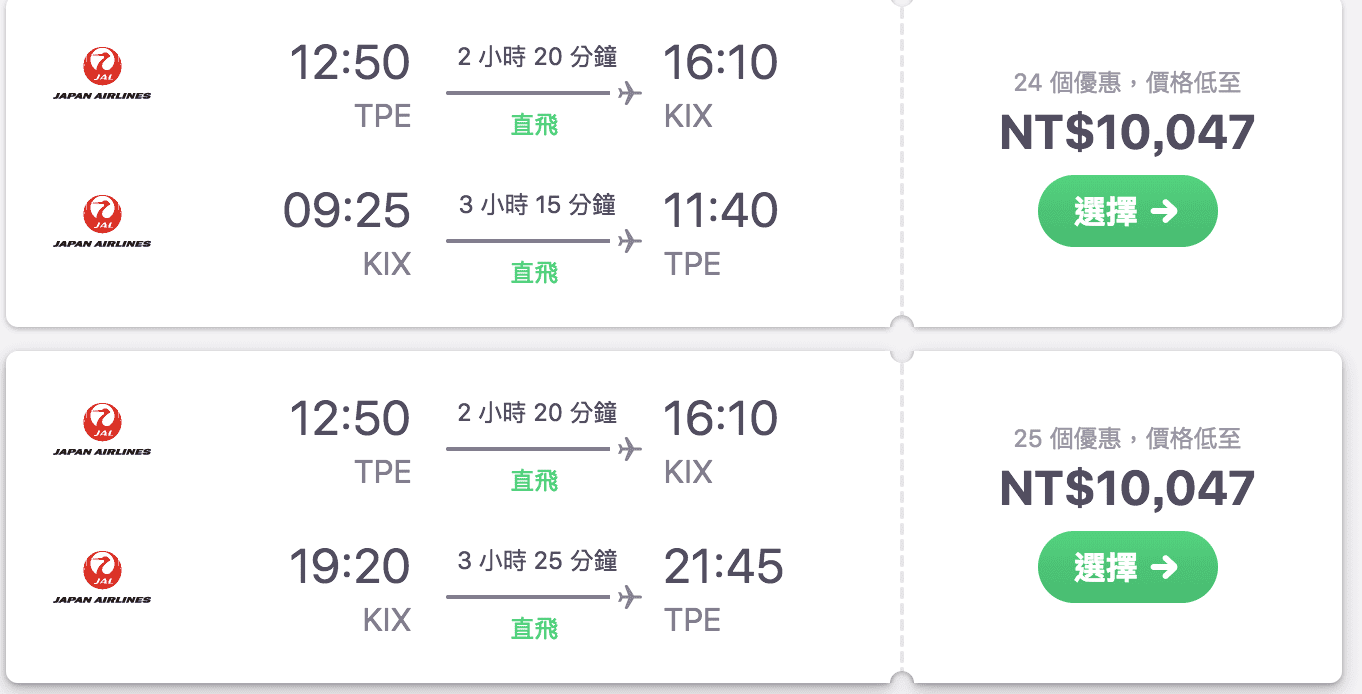Click 19:20 departure time from KIX
The width and height of the screenshot is (1362, 694).
pos(349,567)
